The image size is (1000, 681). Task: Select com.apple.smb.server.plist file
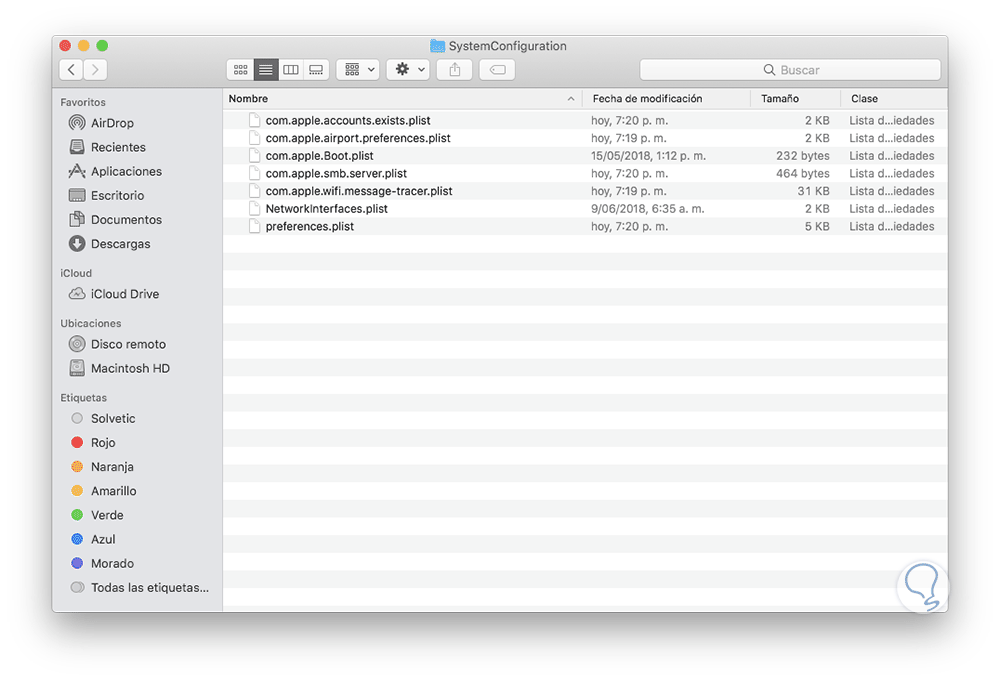click(x=585, y=173)
